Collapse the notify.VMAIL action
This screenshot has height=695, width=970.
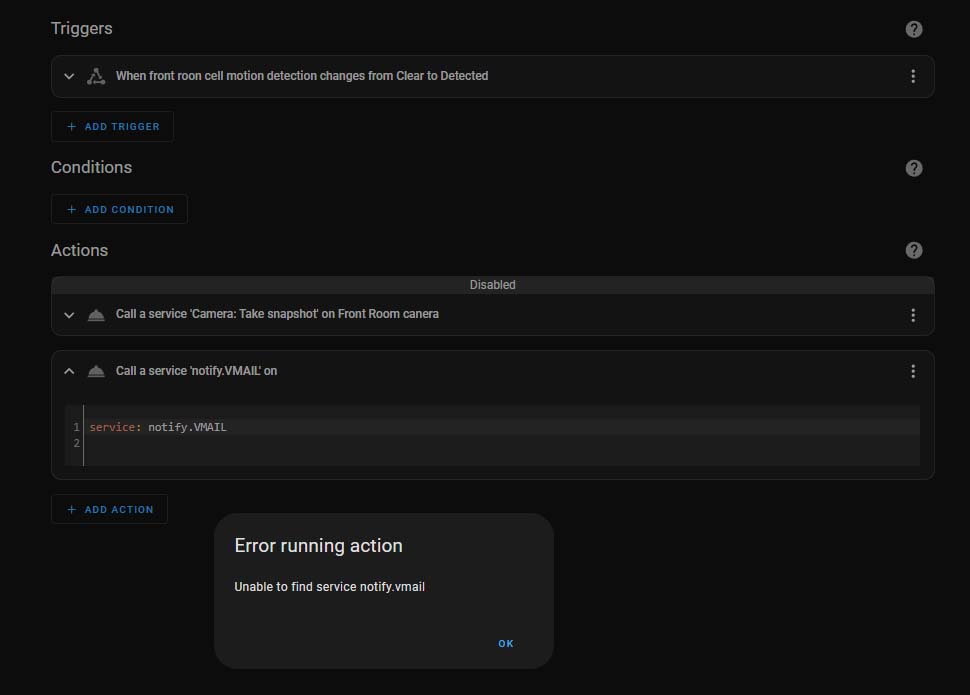click(69, 371)
